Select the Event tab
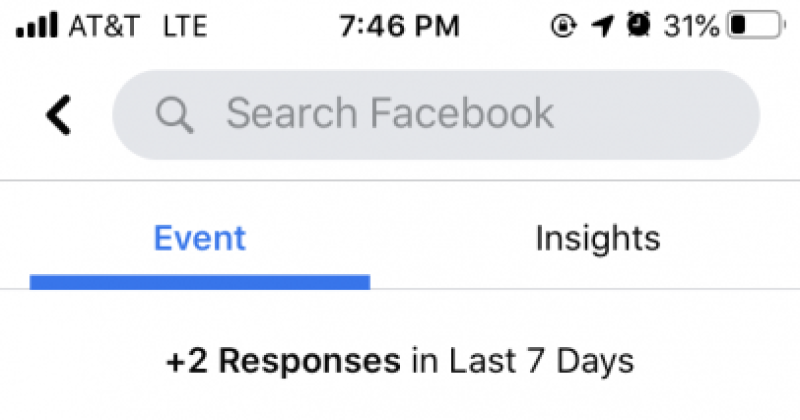This screenshot has width=800, height=420. click(x=199, y=239)
